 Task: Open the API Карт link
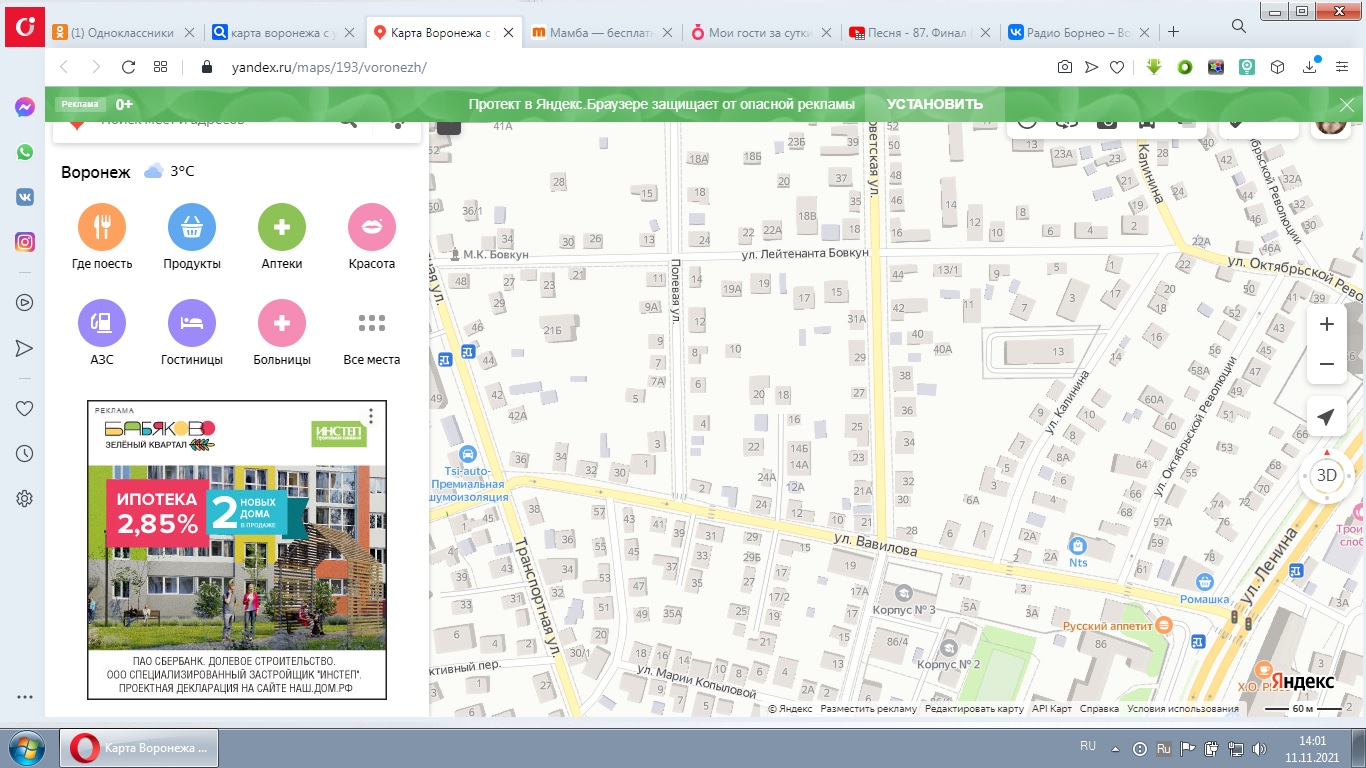pyautogui.click(x=1051, y=709)
